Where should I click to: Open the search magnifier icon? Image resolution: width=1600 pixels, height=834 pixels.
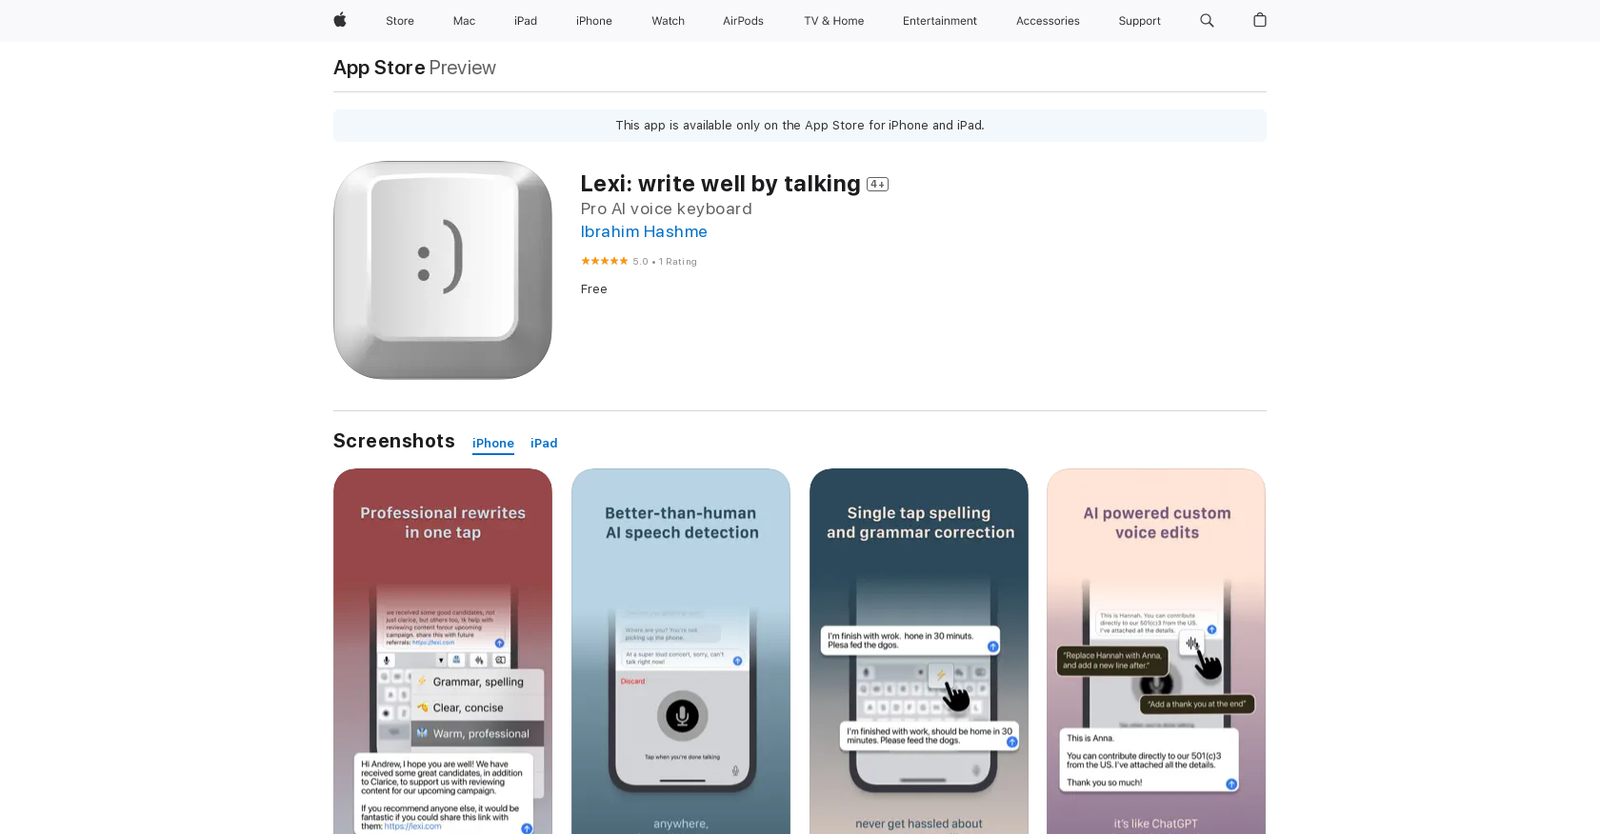click(1207, 20)
